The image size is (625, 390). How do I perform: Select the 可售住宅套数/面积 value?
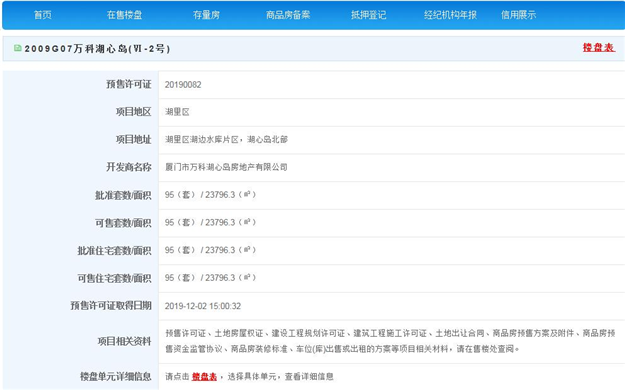(210, 278)
